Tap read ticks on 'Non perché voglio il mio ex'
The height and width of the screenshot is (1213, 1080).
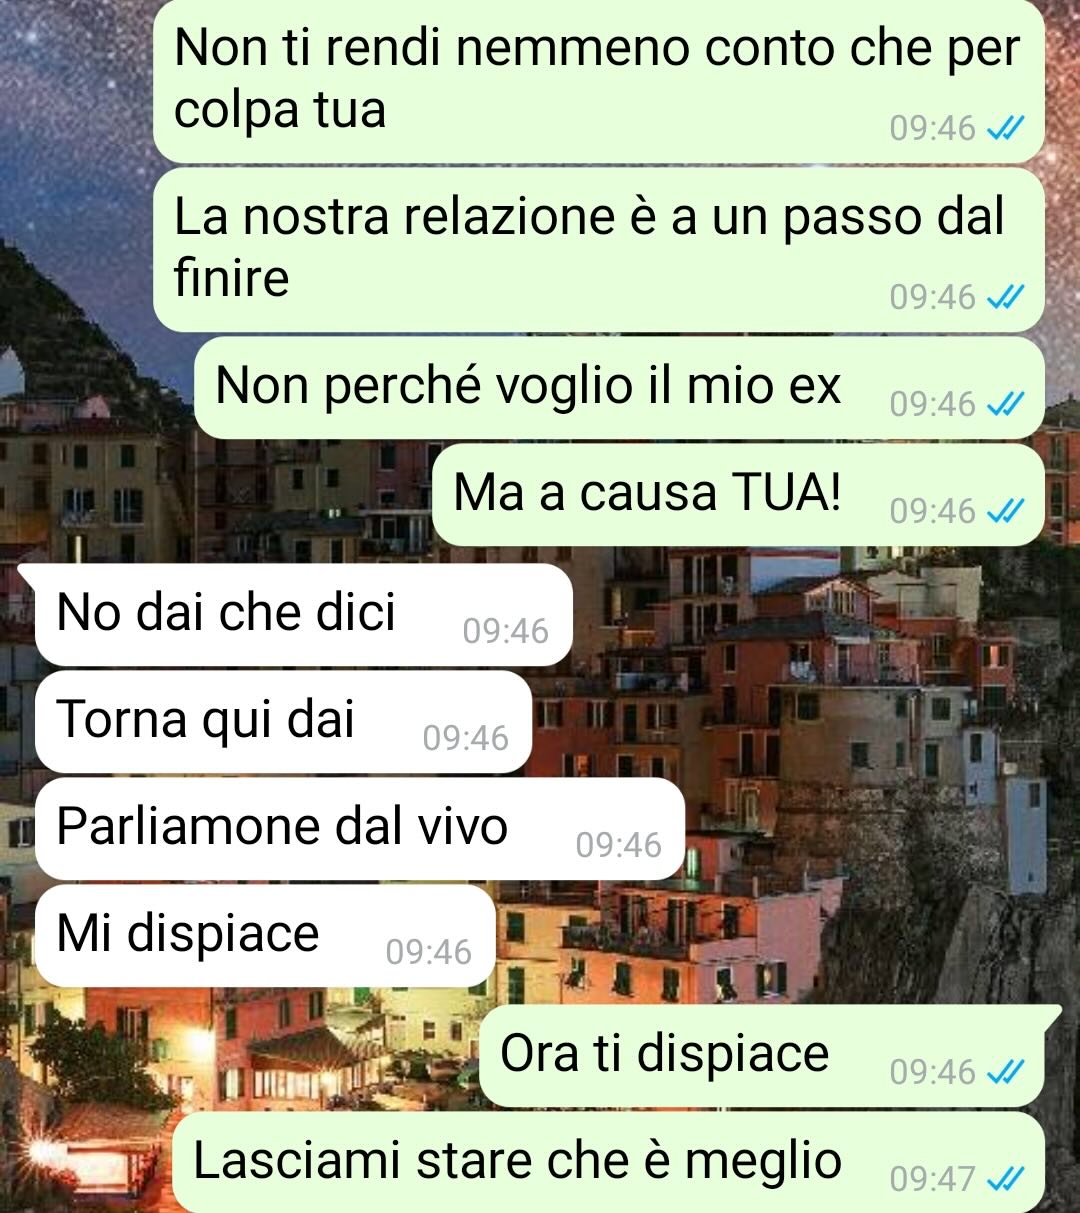1005,404
